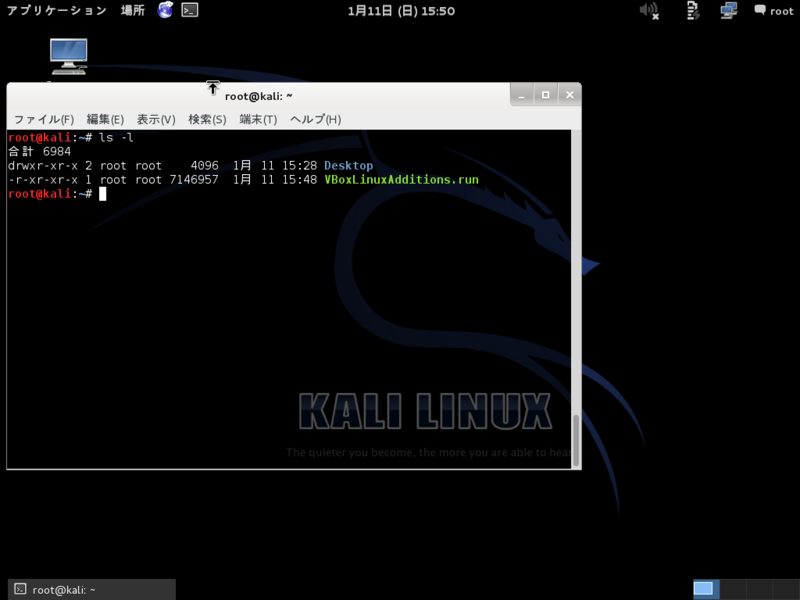The width and height of the screenshot is (800, 600).
Task: Close the root@kali terminal window
Action: click(x=569, y=95)
